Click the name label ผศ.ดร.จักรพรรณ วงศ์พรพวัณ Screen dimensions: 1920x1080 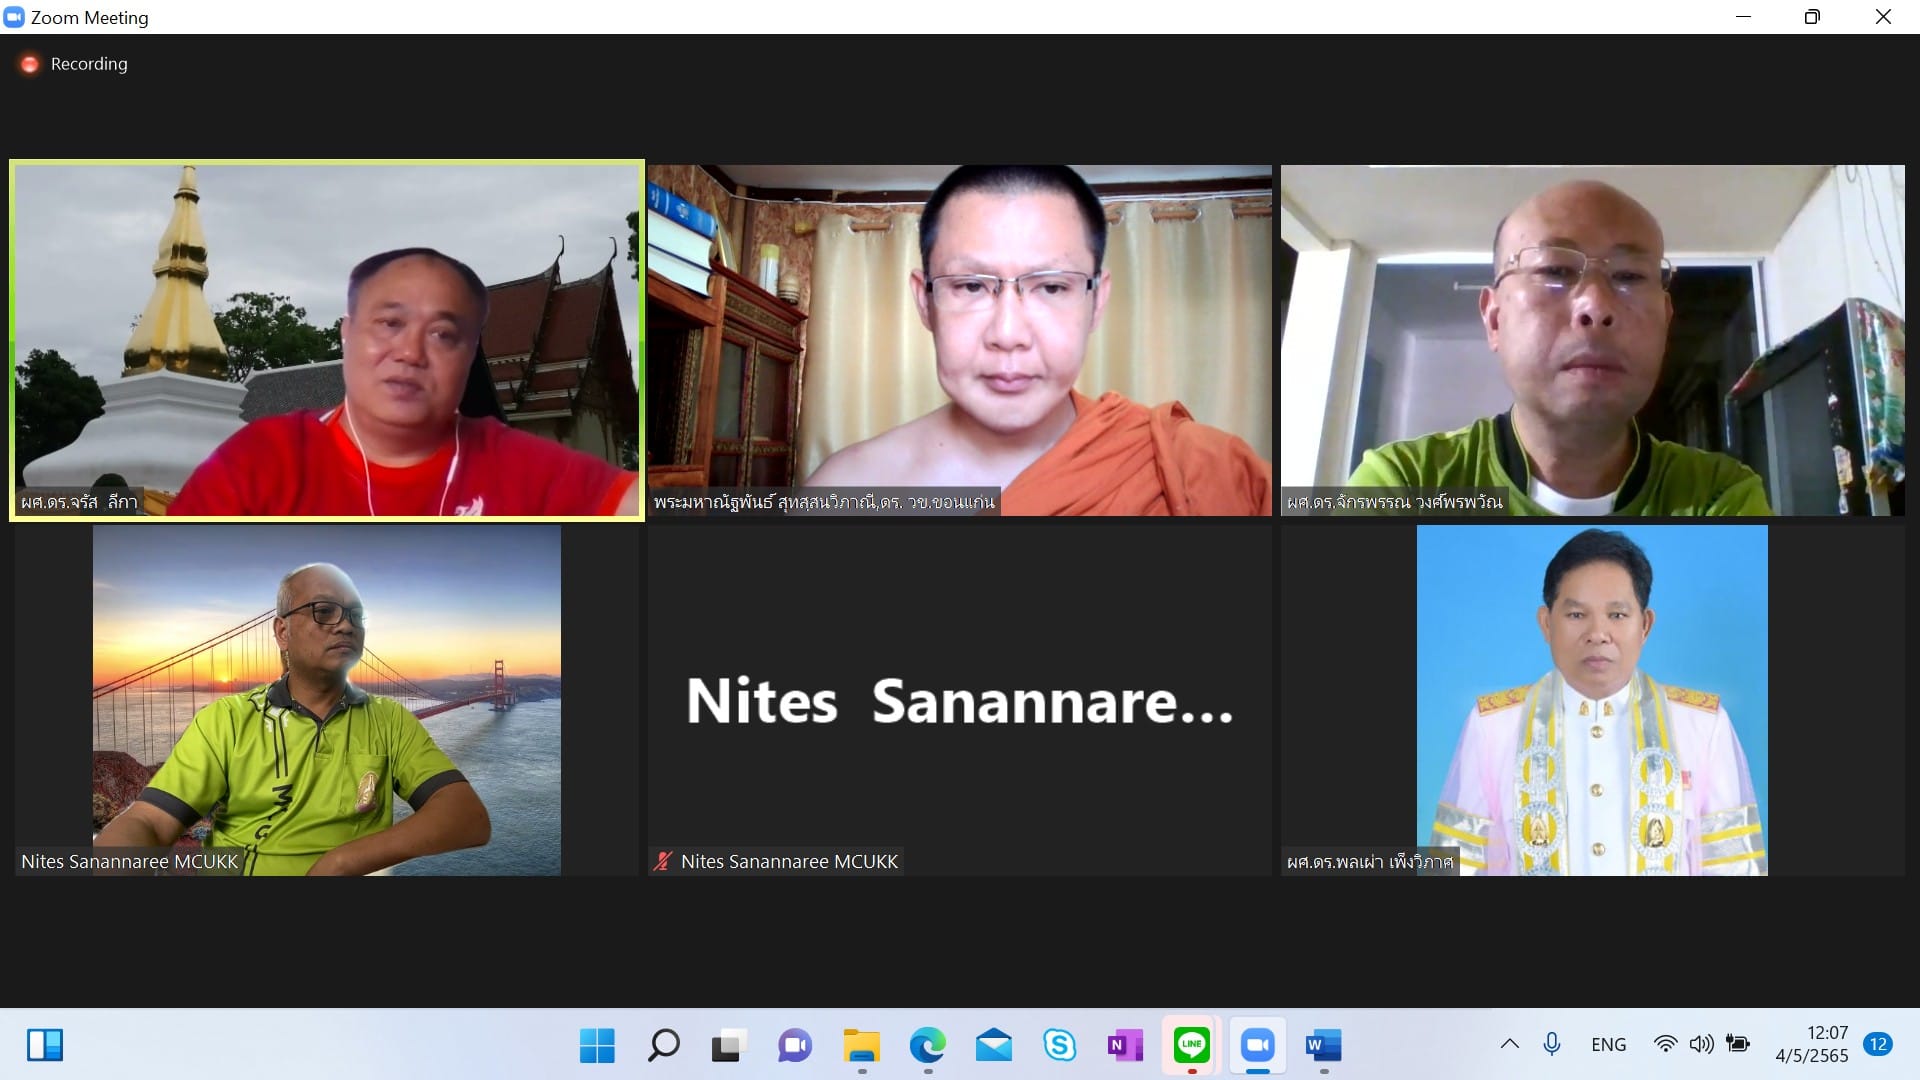coord(1394,502)
